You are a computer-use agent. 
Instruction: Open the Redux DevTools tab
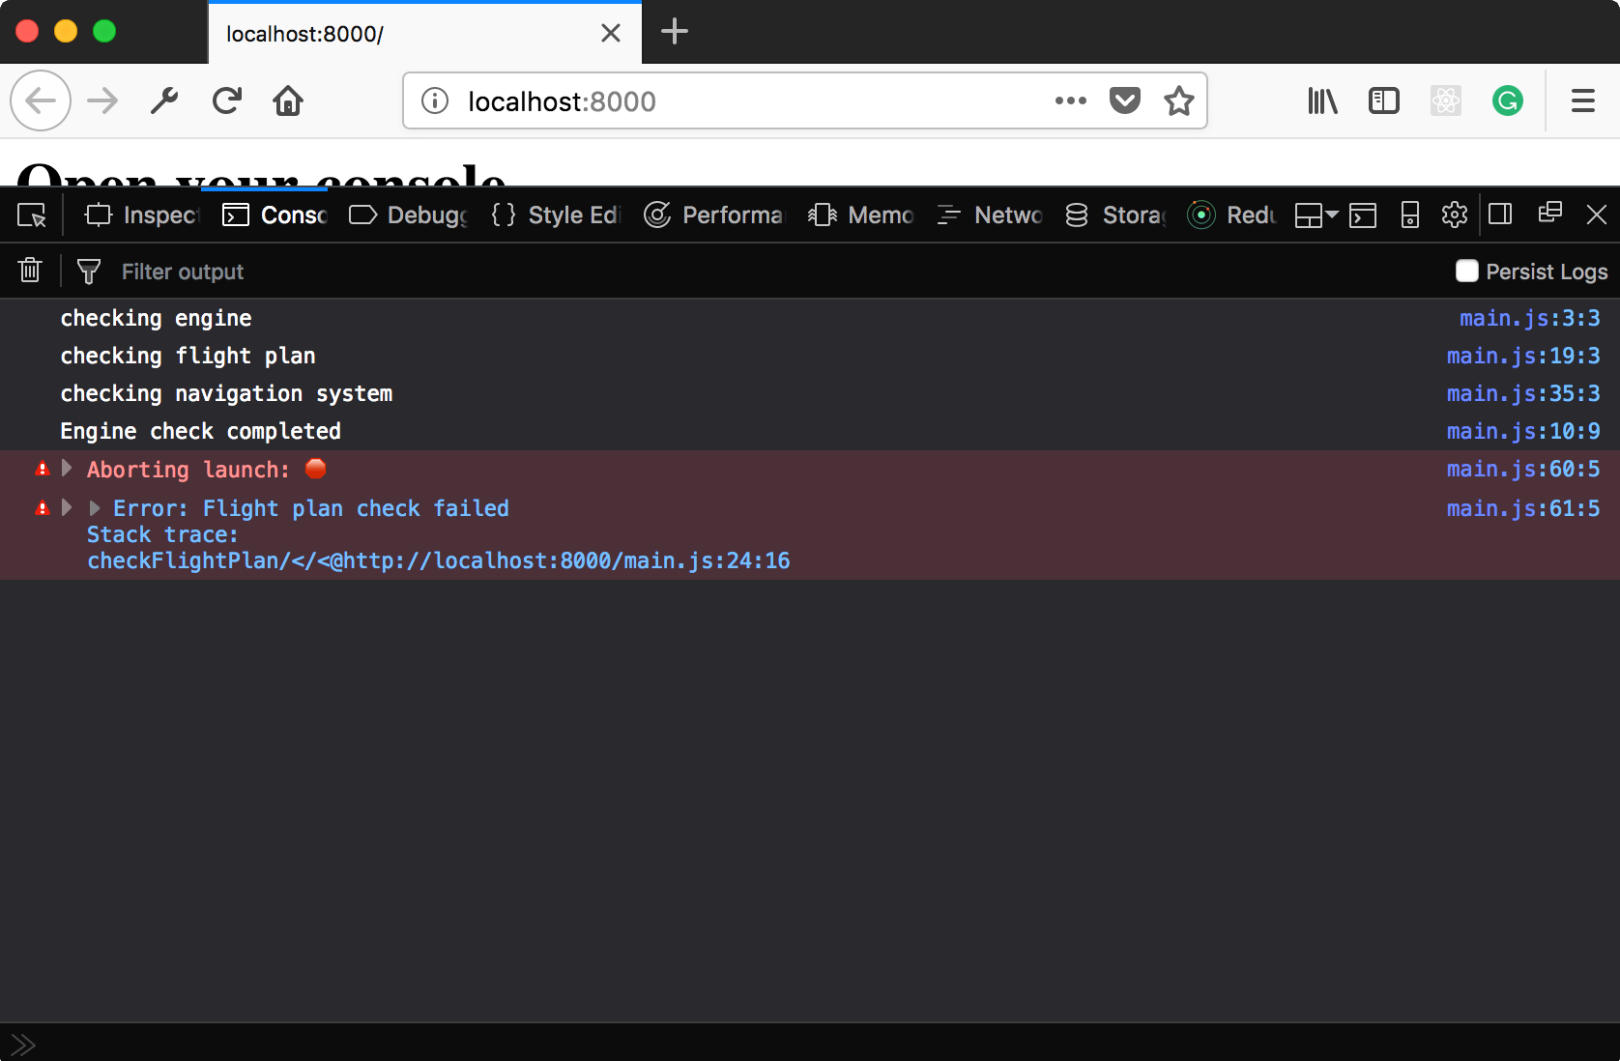1232,215
